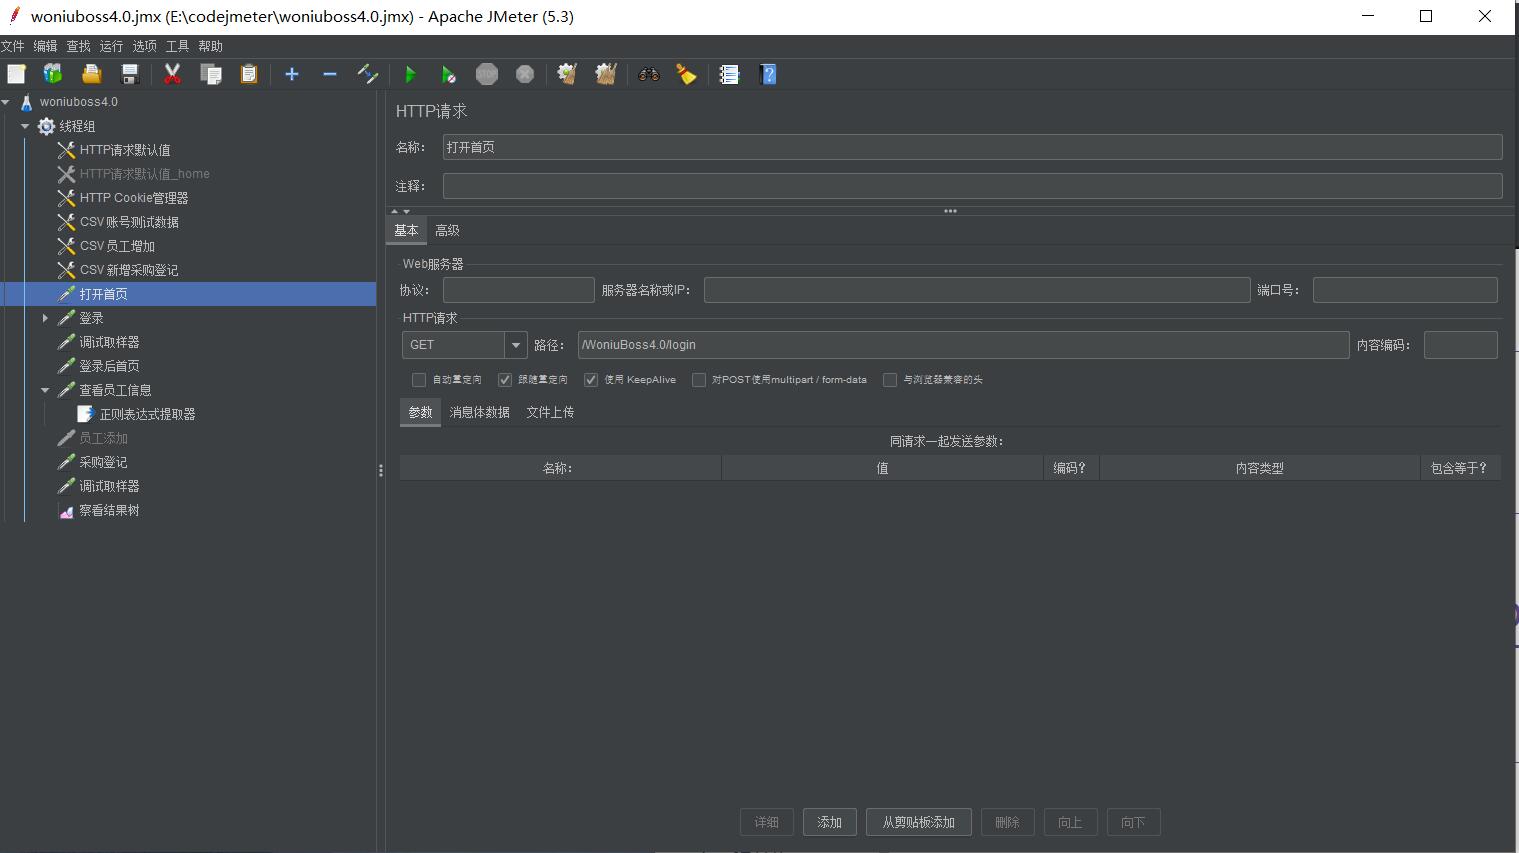
Task: Click the Clear all results icon
Action: pos(606,74)
